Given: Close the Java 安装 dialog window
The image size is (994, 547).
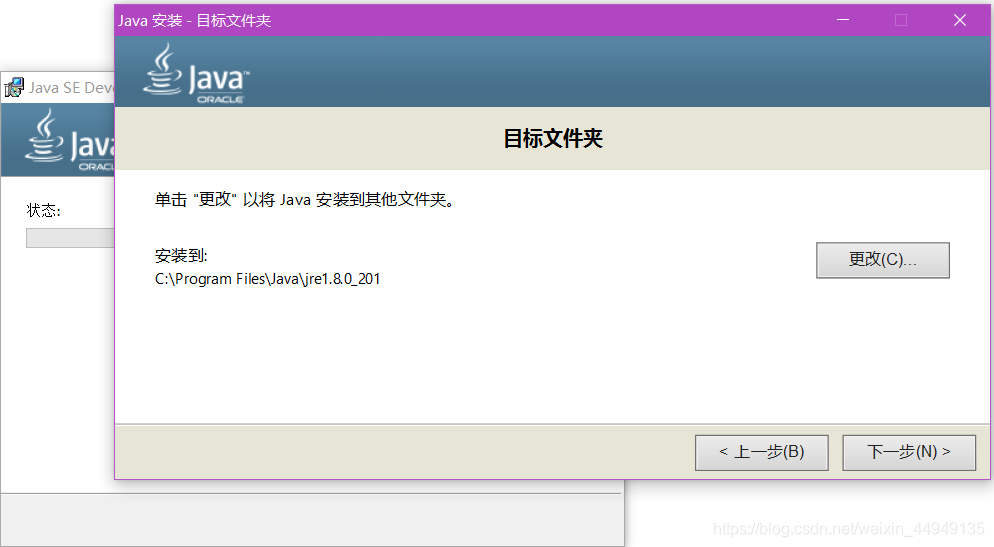Looking at the screenshot, I should tap(960, 20).
